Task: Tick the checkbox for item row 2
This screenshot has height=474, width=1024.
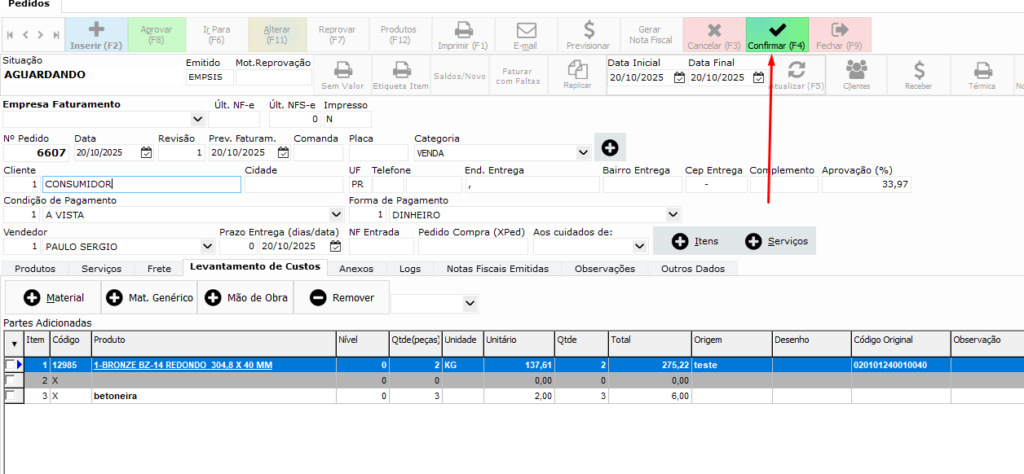Action: 11,381
